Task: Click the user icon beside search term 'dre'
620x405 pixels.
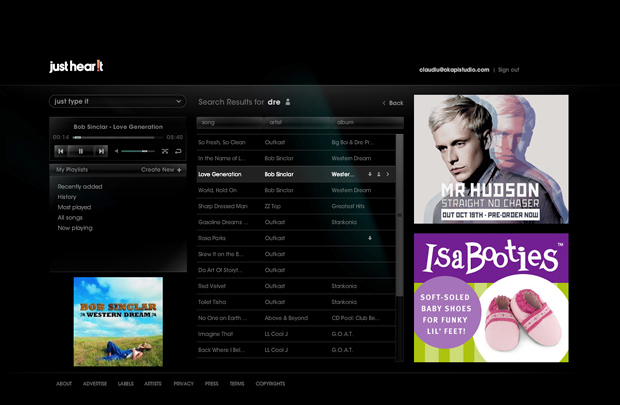Action: (x=288, y=102)
